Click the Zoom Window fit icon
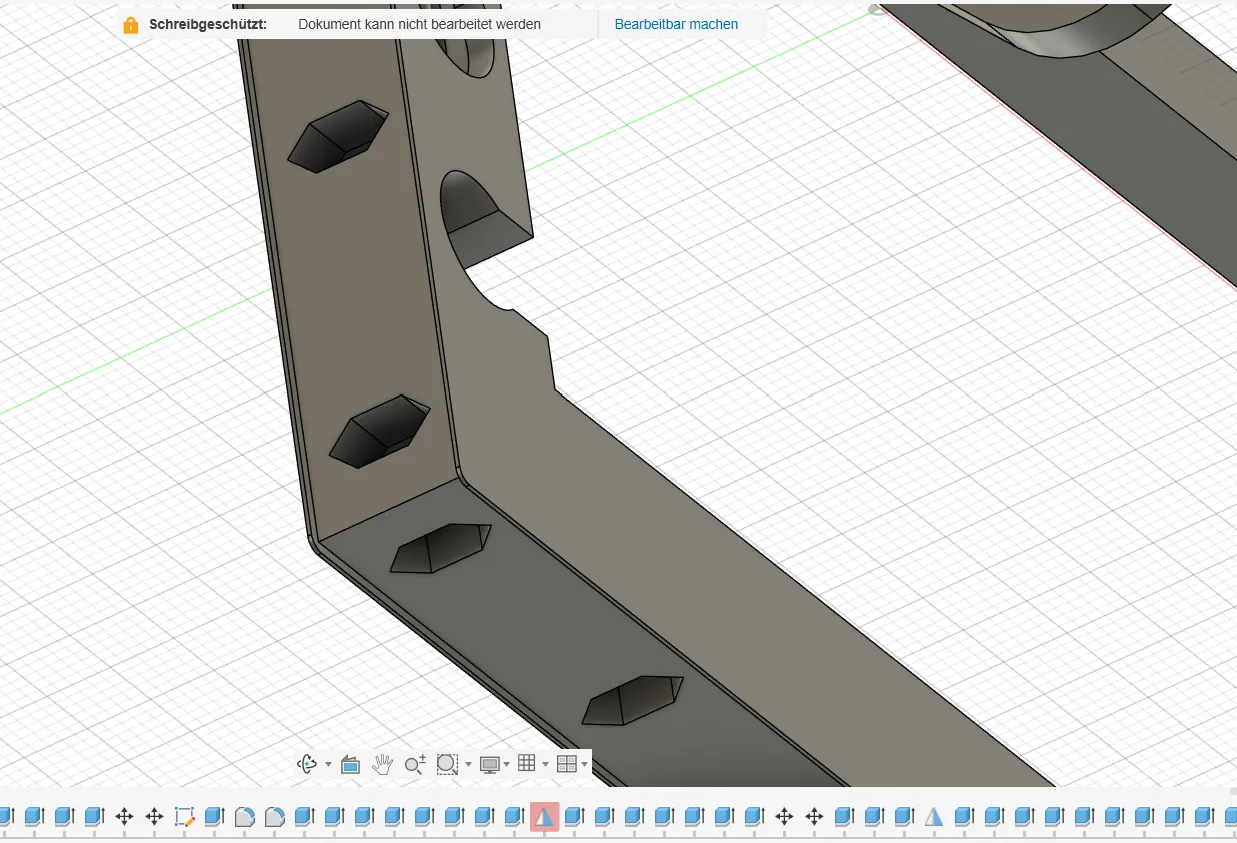1237x843 pixels. coord(447,764)
